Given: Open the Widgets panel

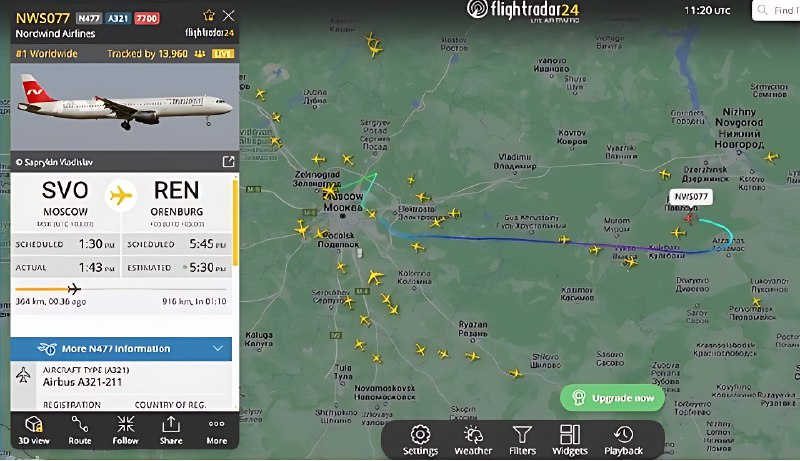Looking at the screenshot, I should click(570, 440).
